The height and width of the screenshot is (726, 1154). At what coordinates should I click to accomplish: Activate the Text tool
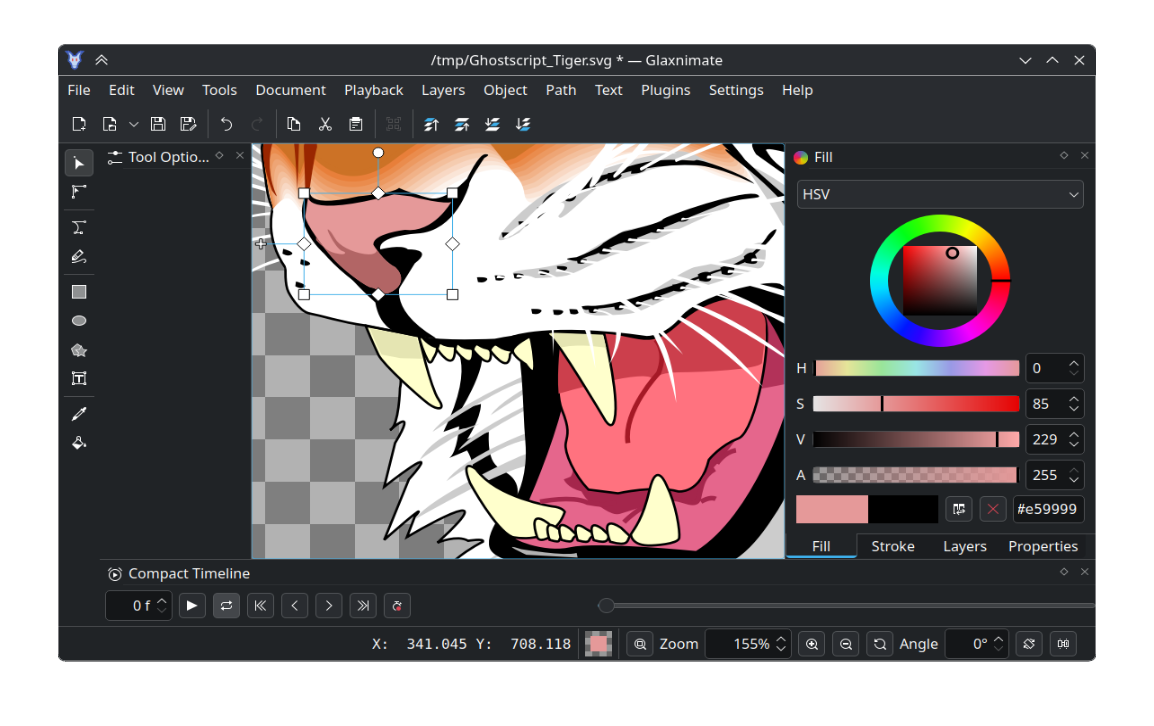(79, 378)
